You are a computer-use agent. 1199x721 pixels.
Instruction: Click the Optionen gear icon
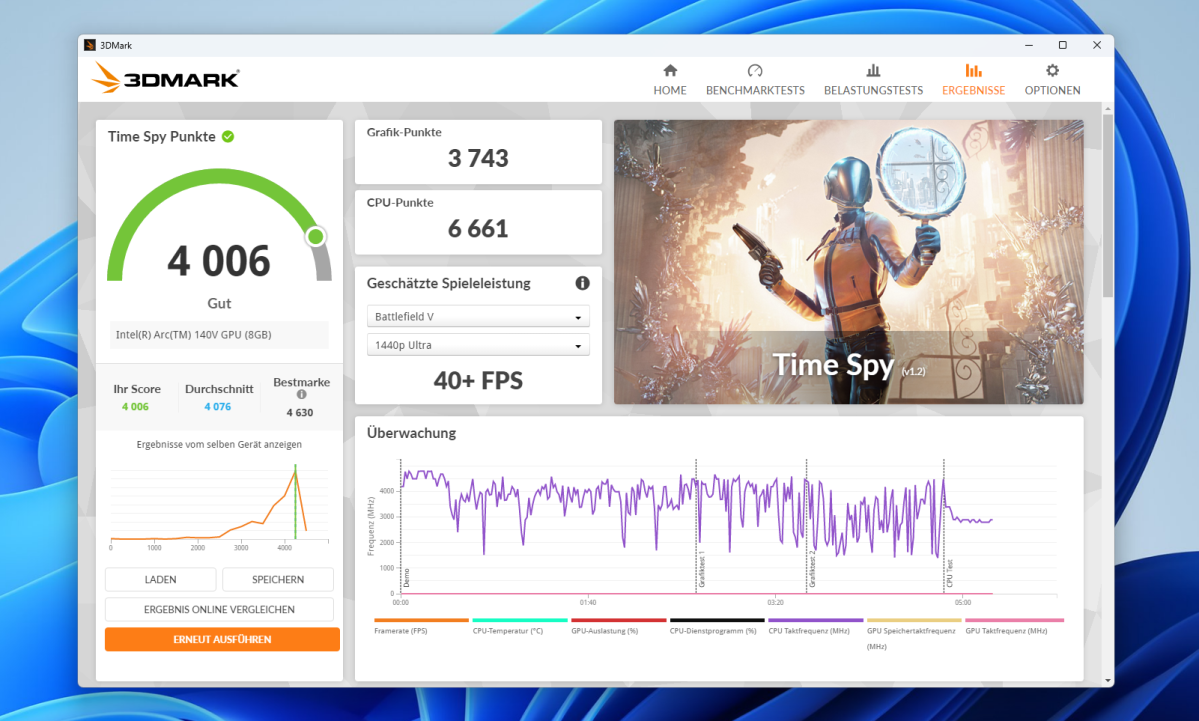point(1052,71)
